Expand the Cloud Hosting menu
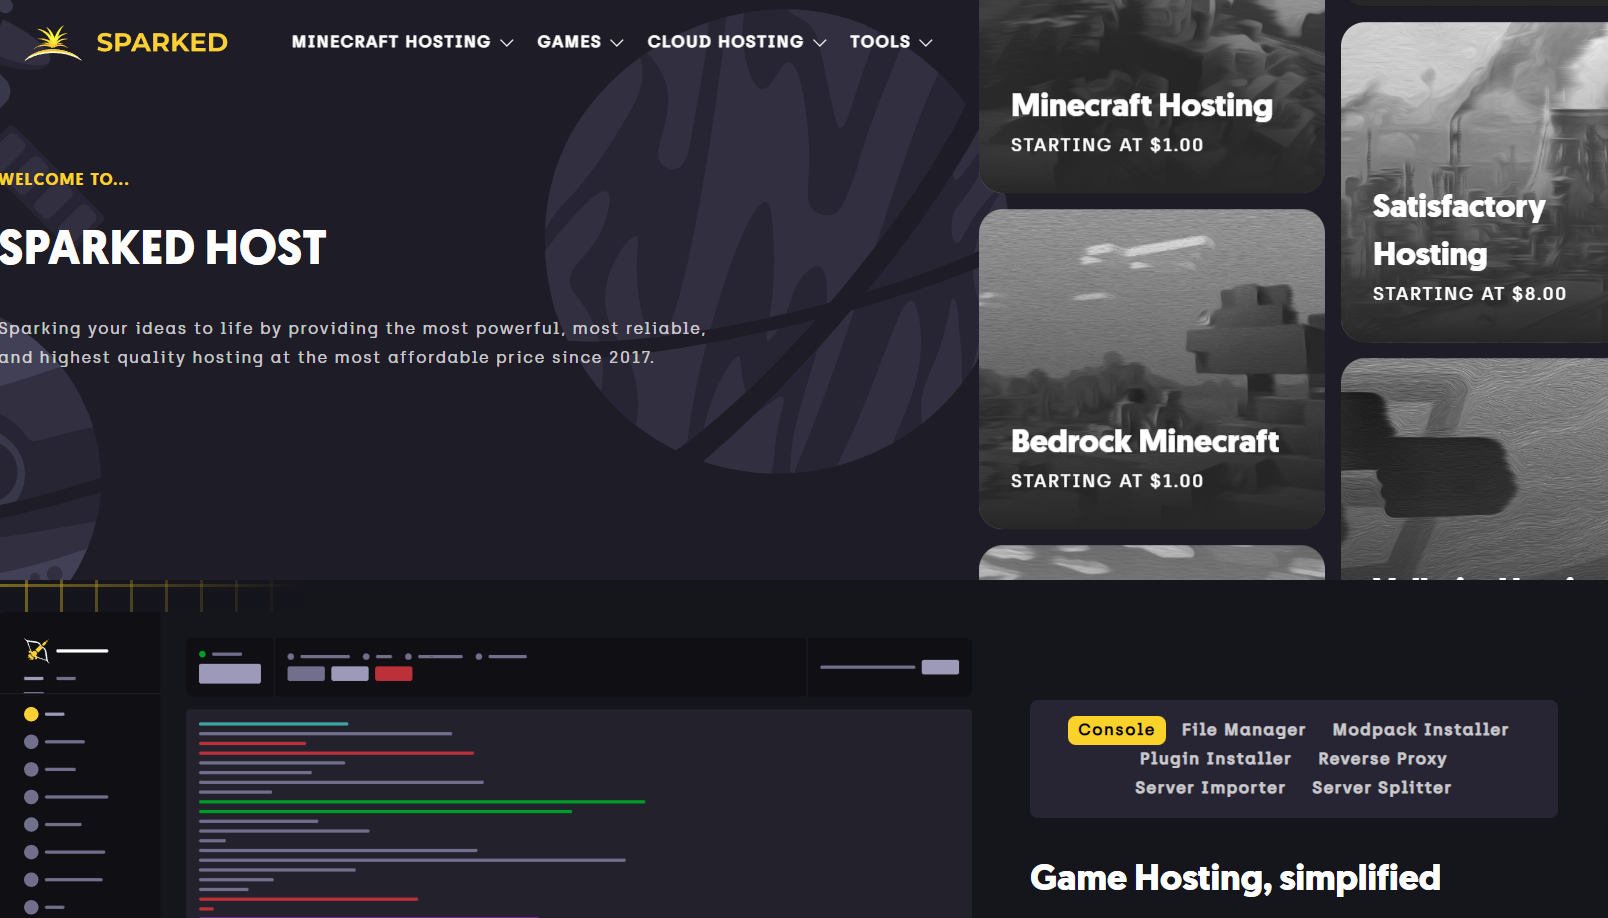1608x918 pixels. point(737,42)
